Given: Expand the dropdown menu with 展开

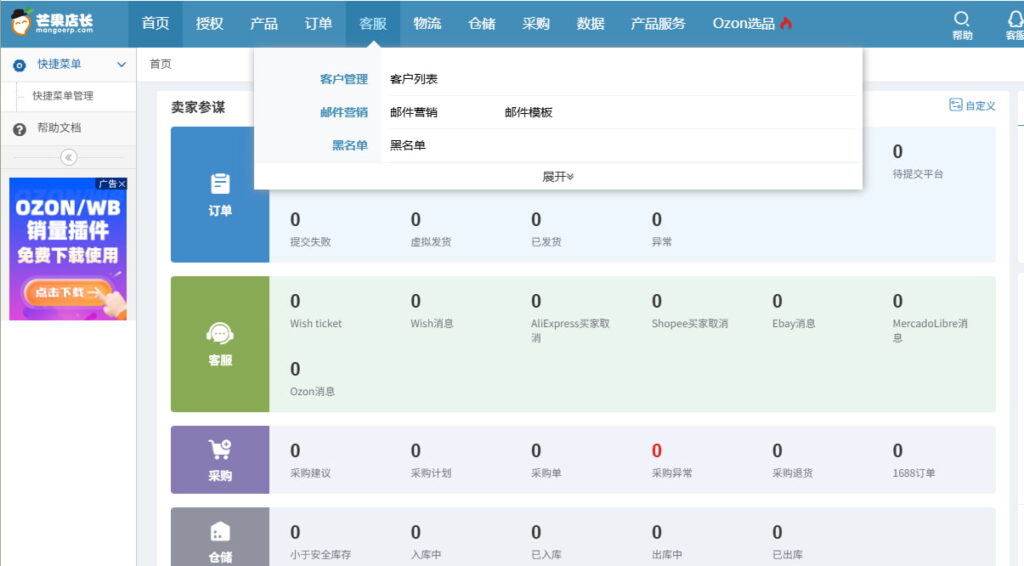Looking at the screenshot, I should pyautogui.click(x=558, y=177).
